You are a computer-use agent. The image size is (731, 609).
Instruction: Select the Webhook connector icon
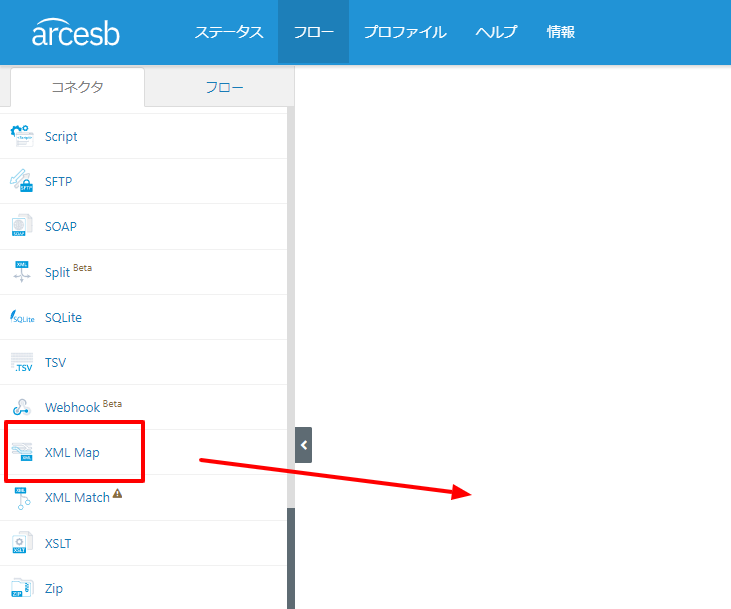coord(22,407)
